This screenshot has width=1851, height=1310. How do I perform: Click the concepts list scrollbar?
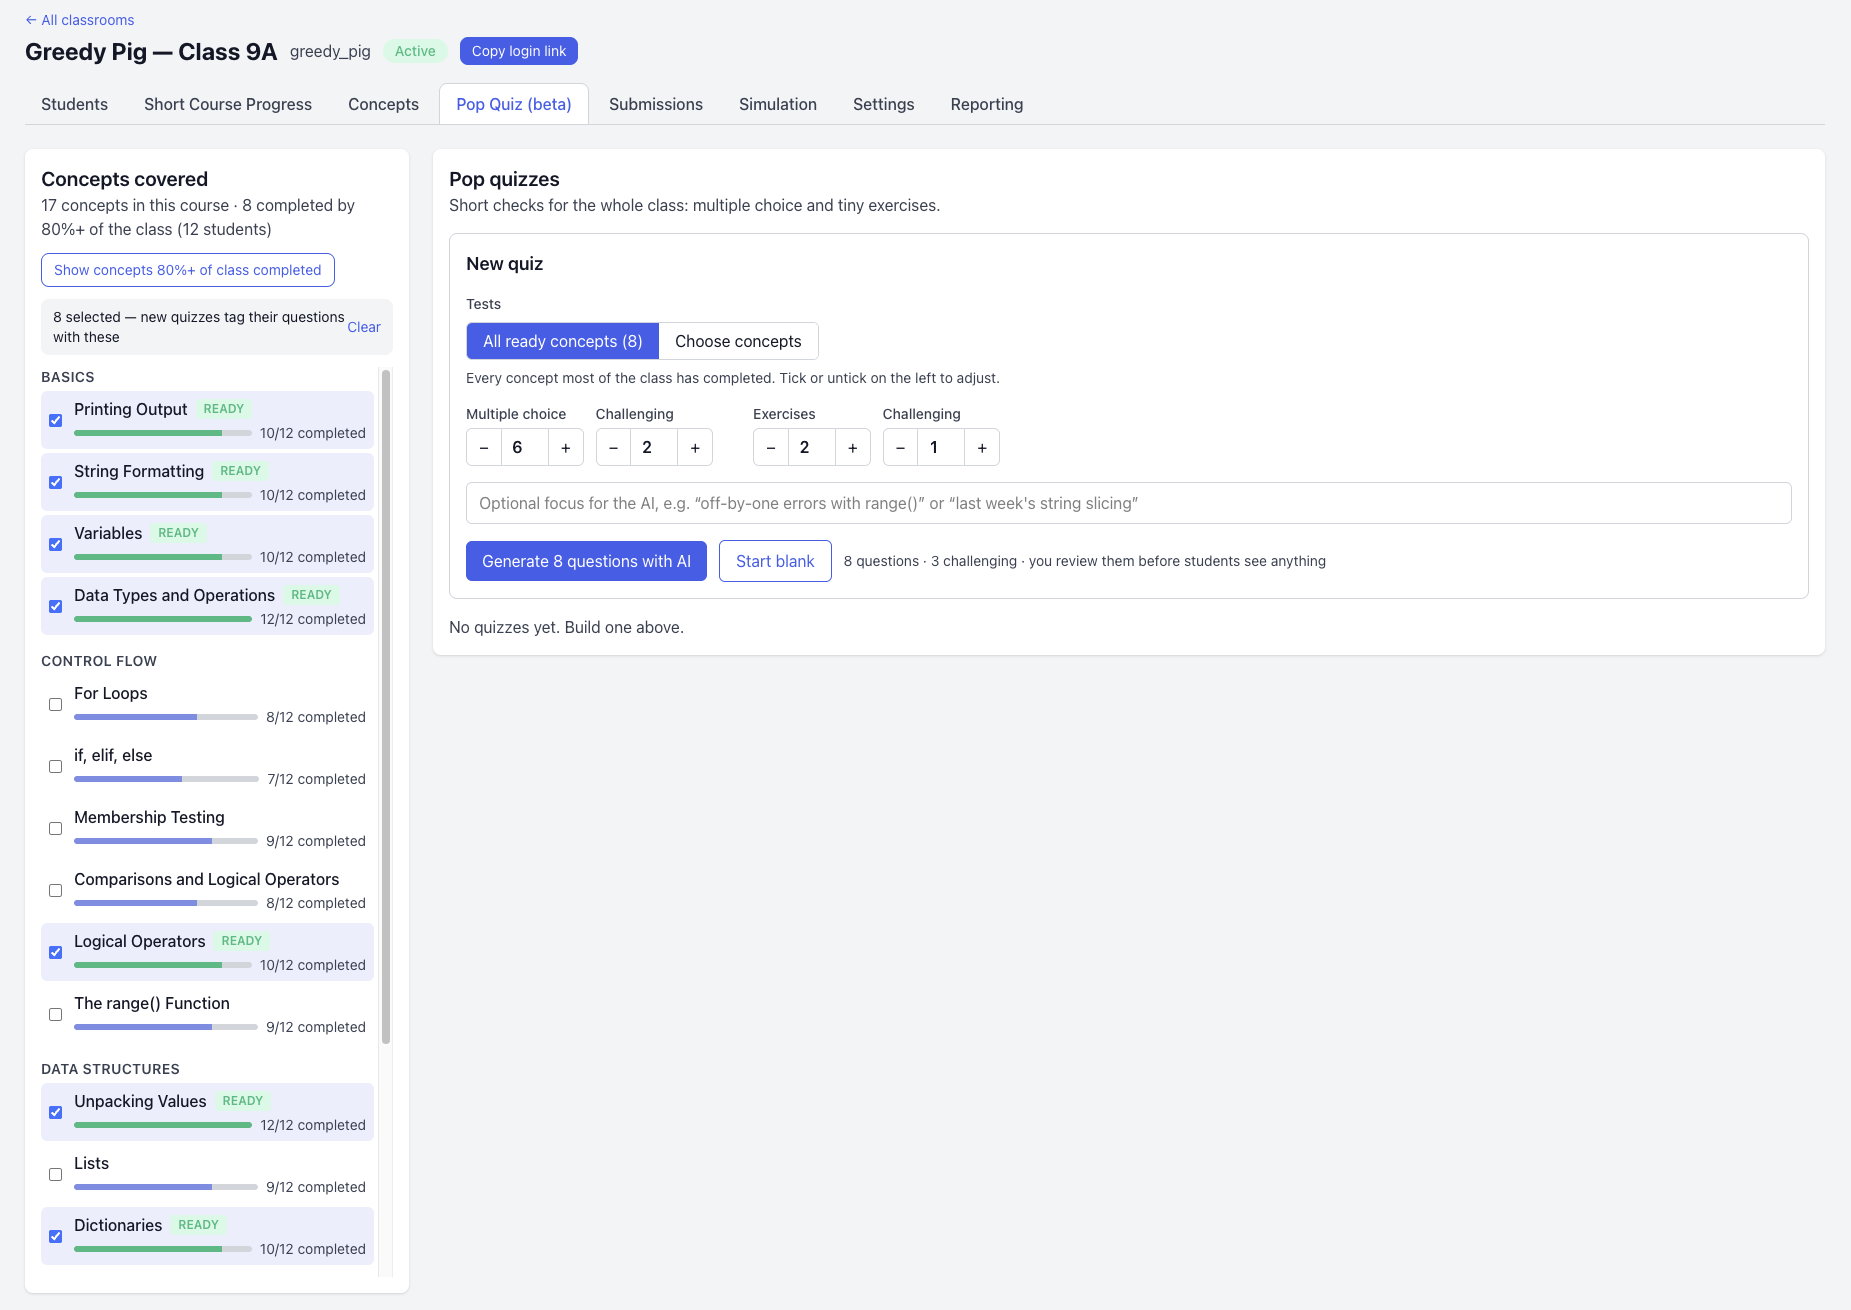[386, 707]
